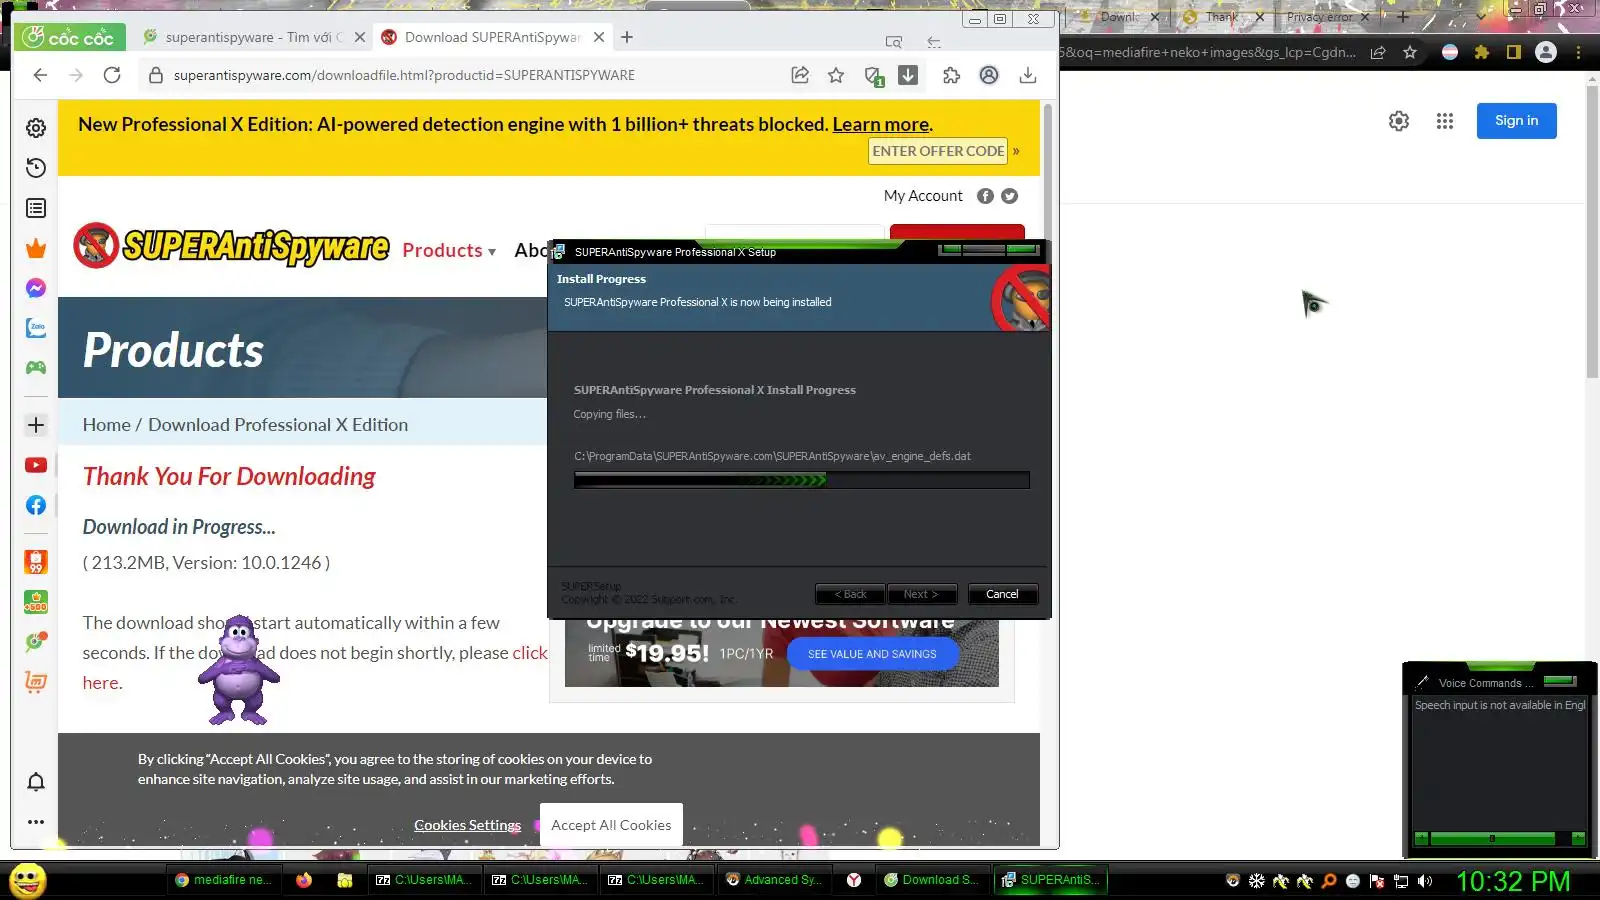Click ENTER OFFER CODE button
Image resolution: width=1600 pixels, height=900 pixels.
coord(938,151)
